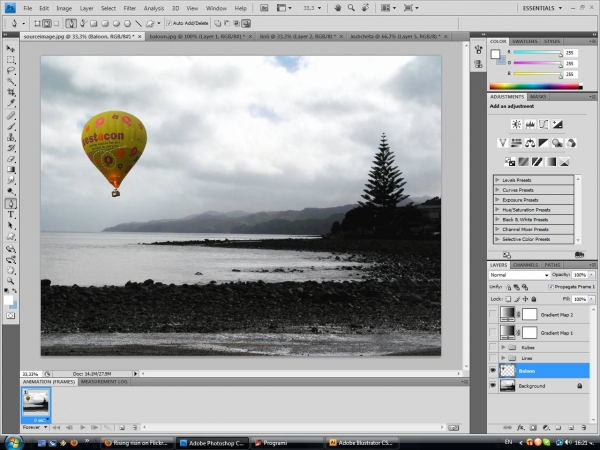Click the foreground color swatch in toolbox

8,300
